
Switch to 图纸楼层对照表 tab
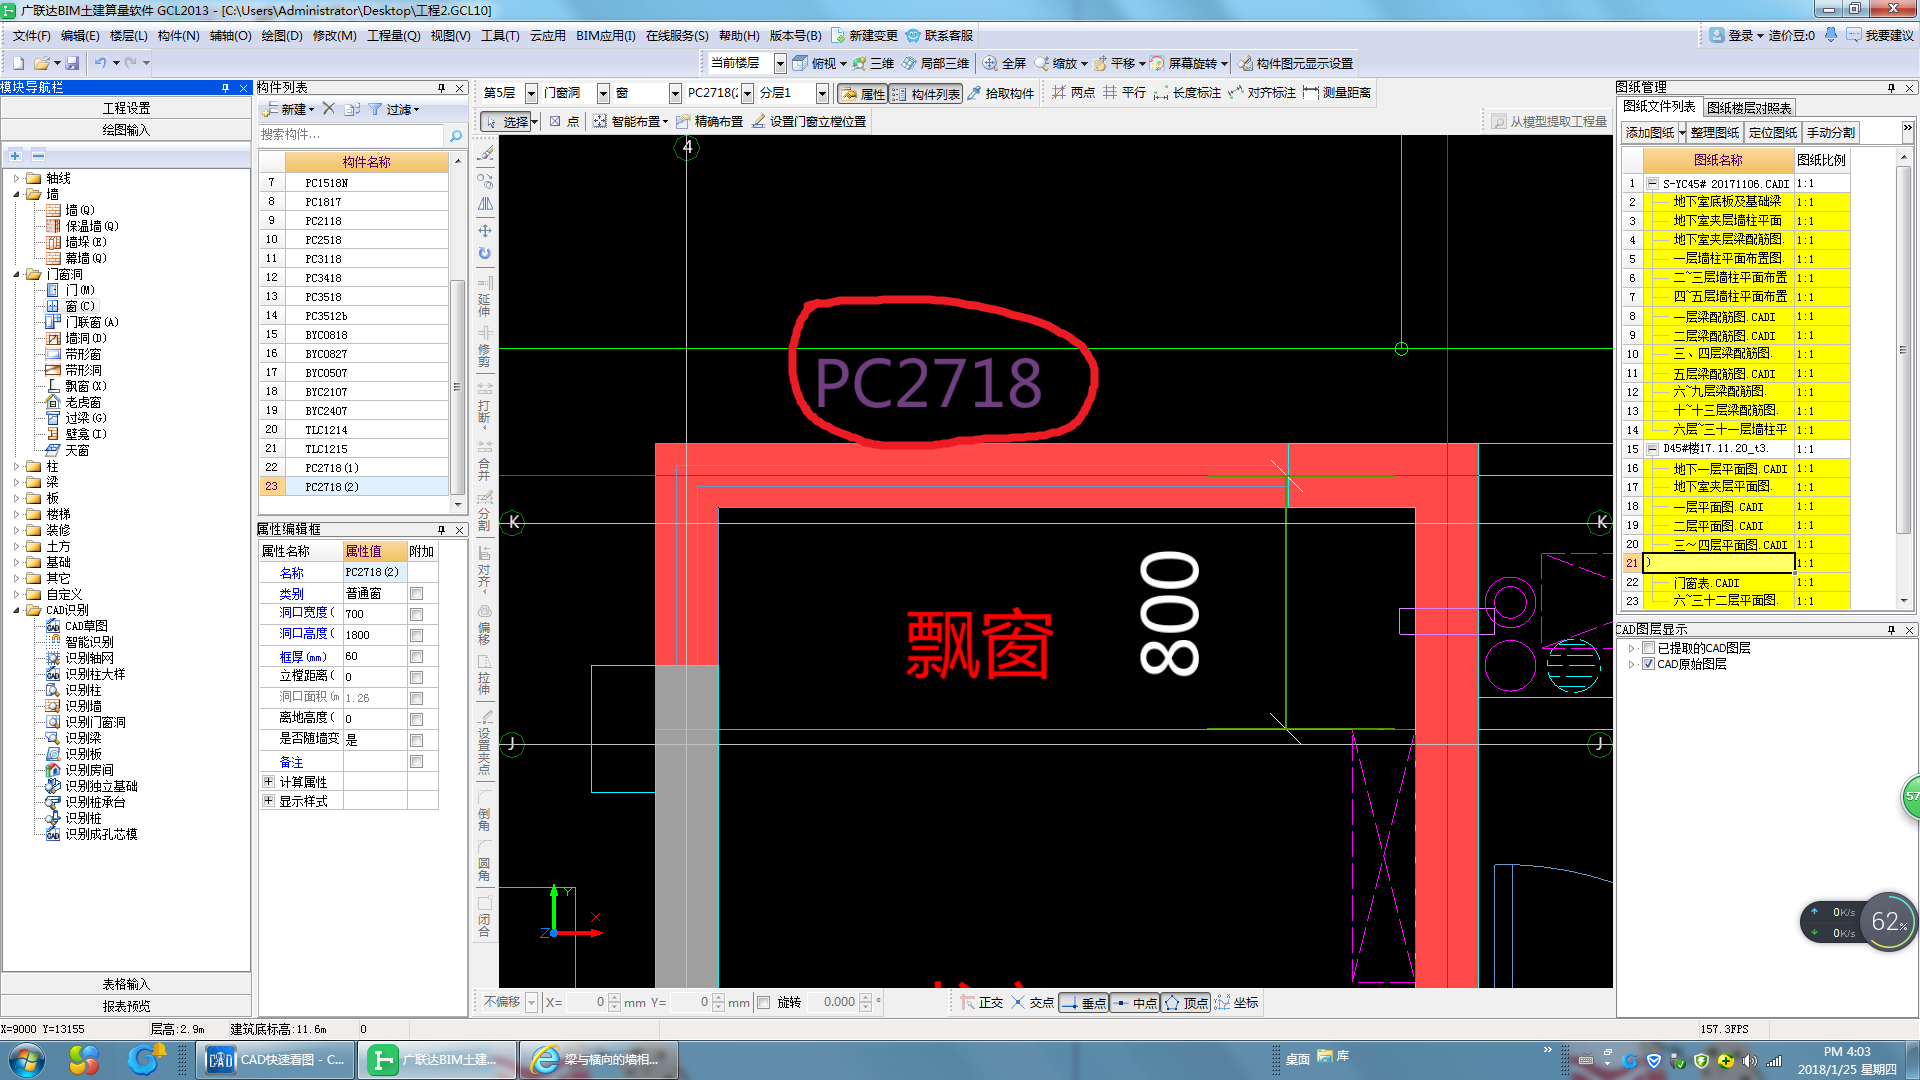click(1749, 107)
